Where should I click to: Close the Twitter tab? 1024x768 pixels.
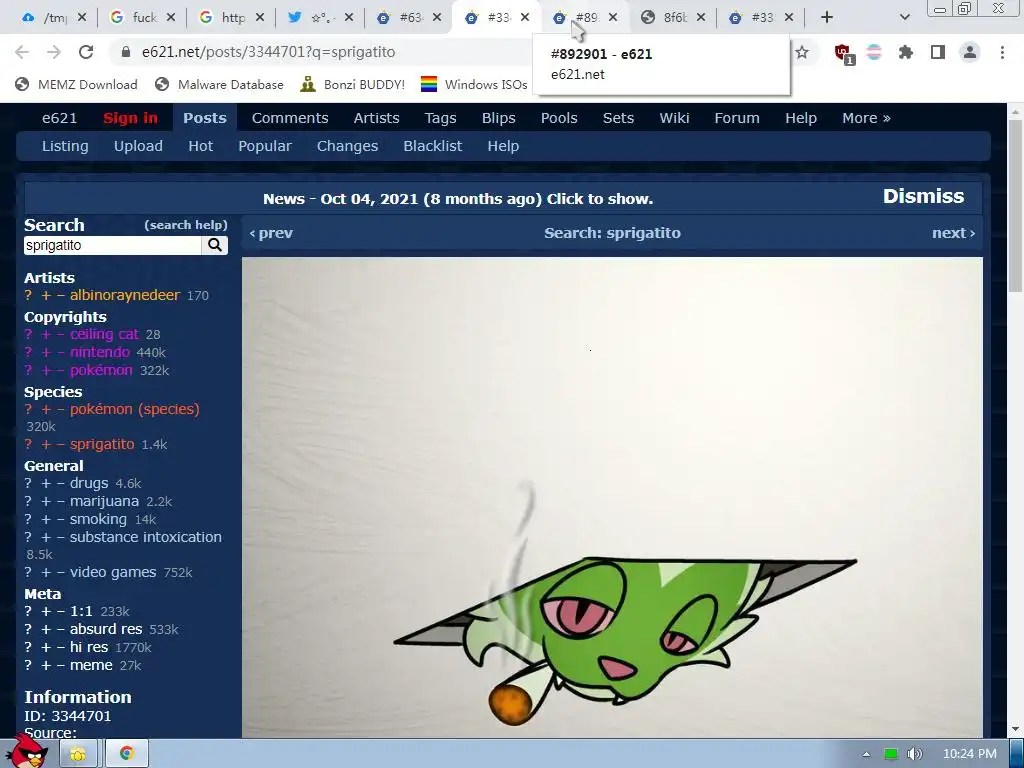coord(349,18)
